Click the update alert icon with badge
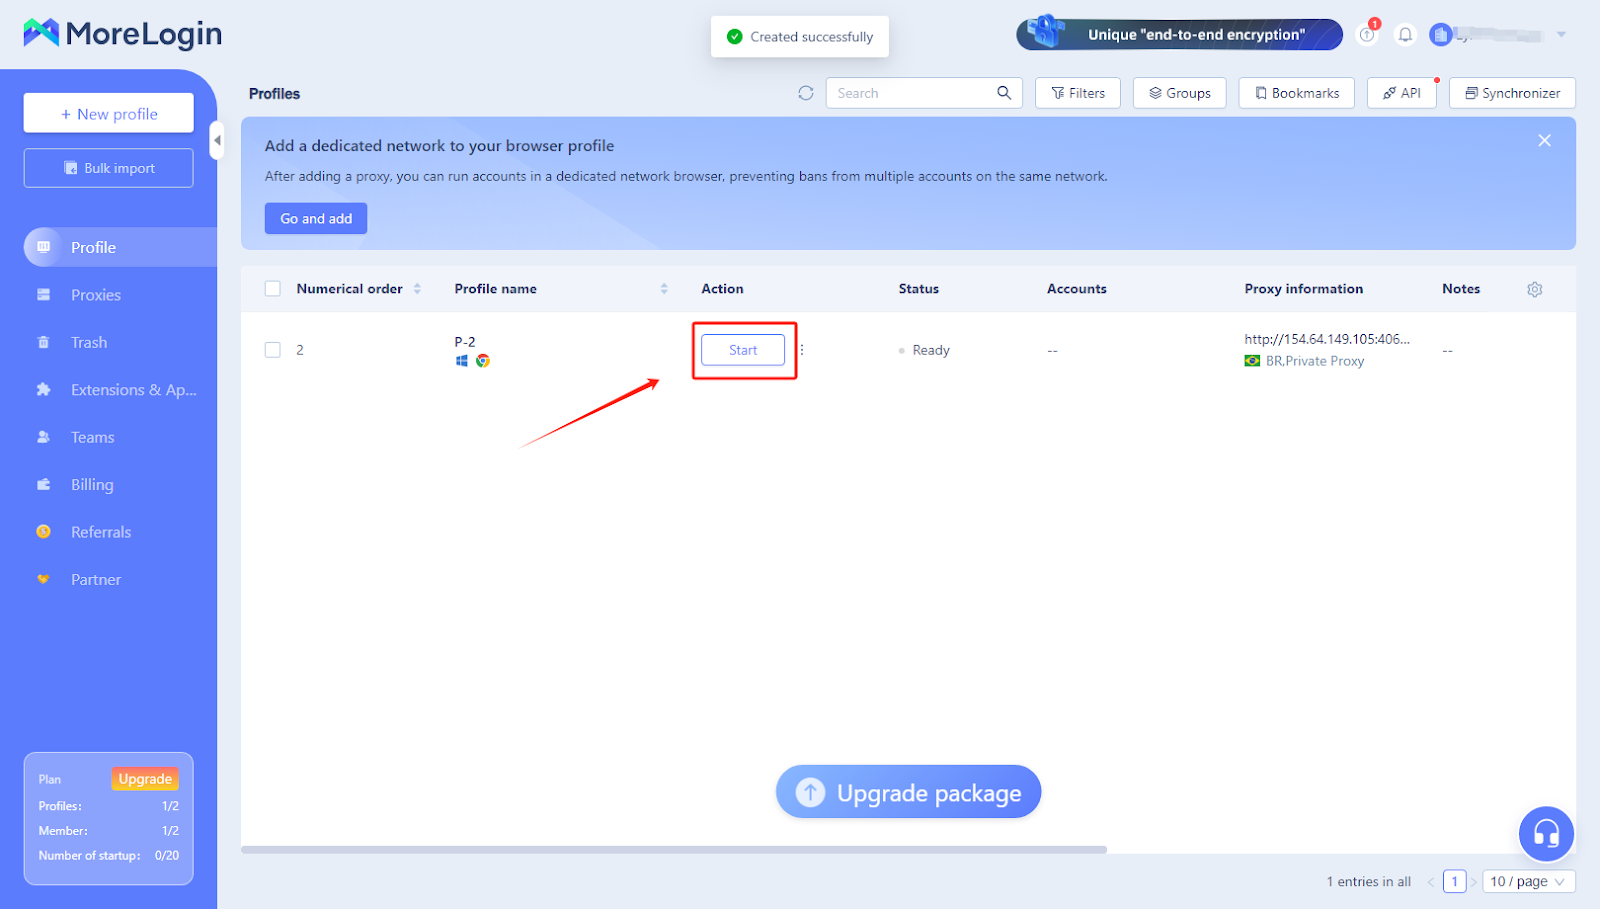Screen dimensions: 1600x909 click(x=1367, y=35)
